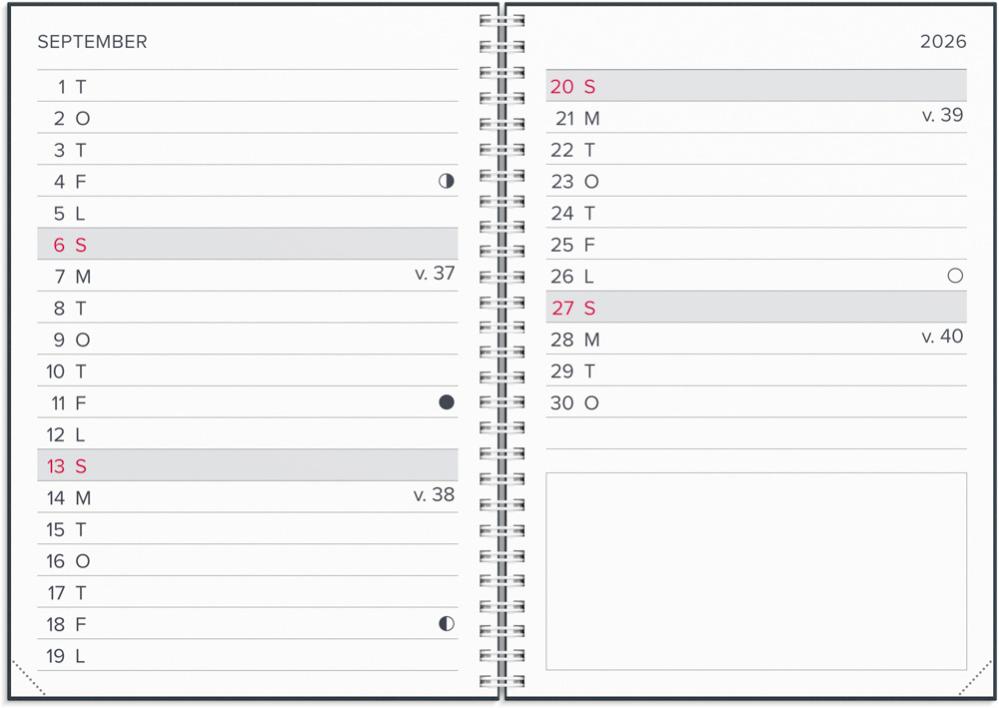Click the first quarter moon icon on 4 F
Viewport: 999px width, 708px height.
coord(446,181)
